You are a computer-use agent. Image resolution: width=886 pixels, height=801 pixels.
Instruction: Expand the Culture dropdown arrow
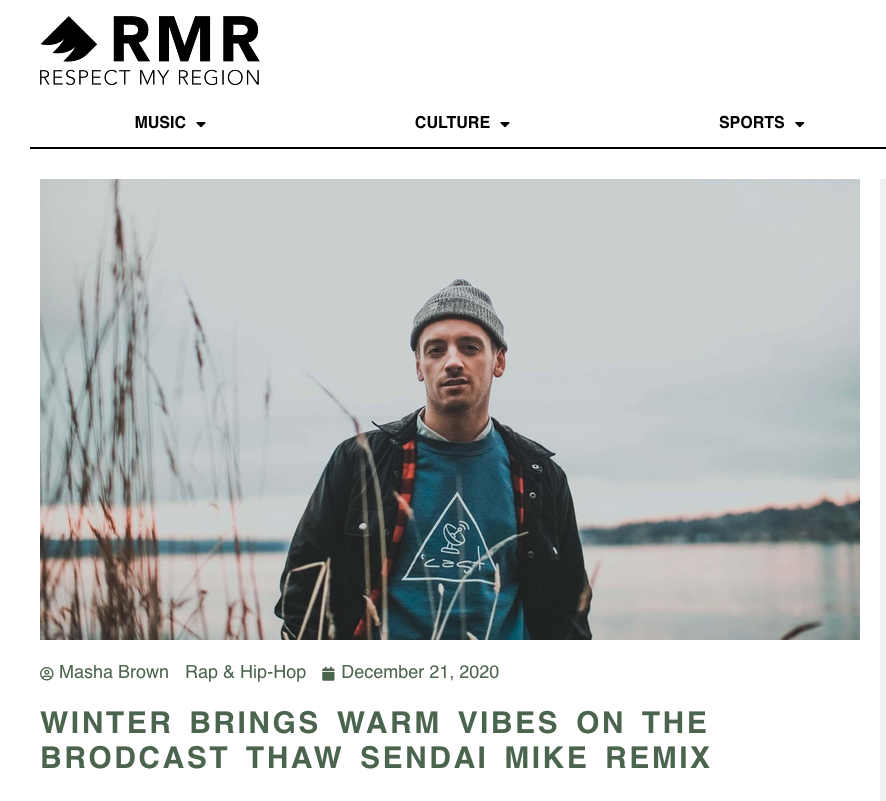pyautogui.click(x=505, y=124)
